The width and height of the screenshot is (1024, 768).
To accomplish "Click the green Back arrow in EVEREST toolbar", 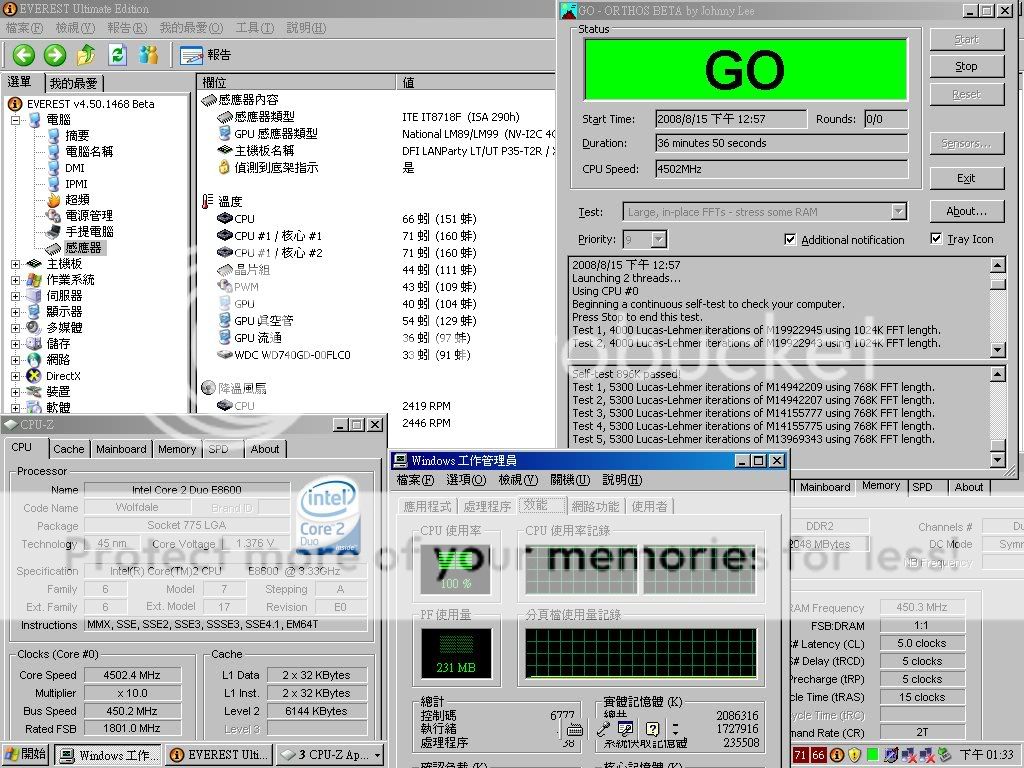I will pos(23,55).
